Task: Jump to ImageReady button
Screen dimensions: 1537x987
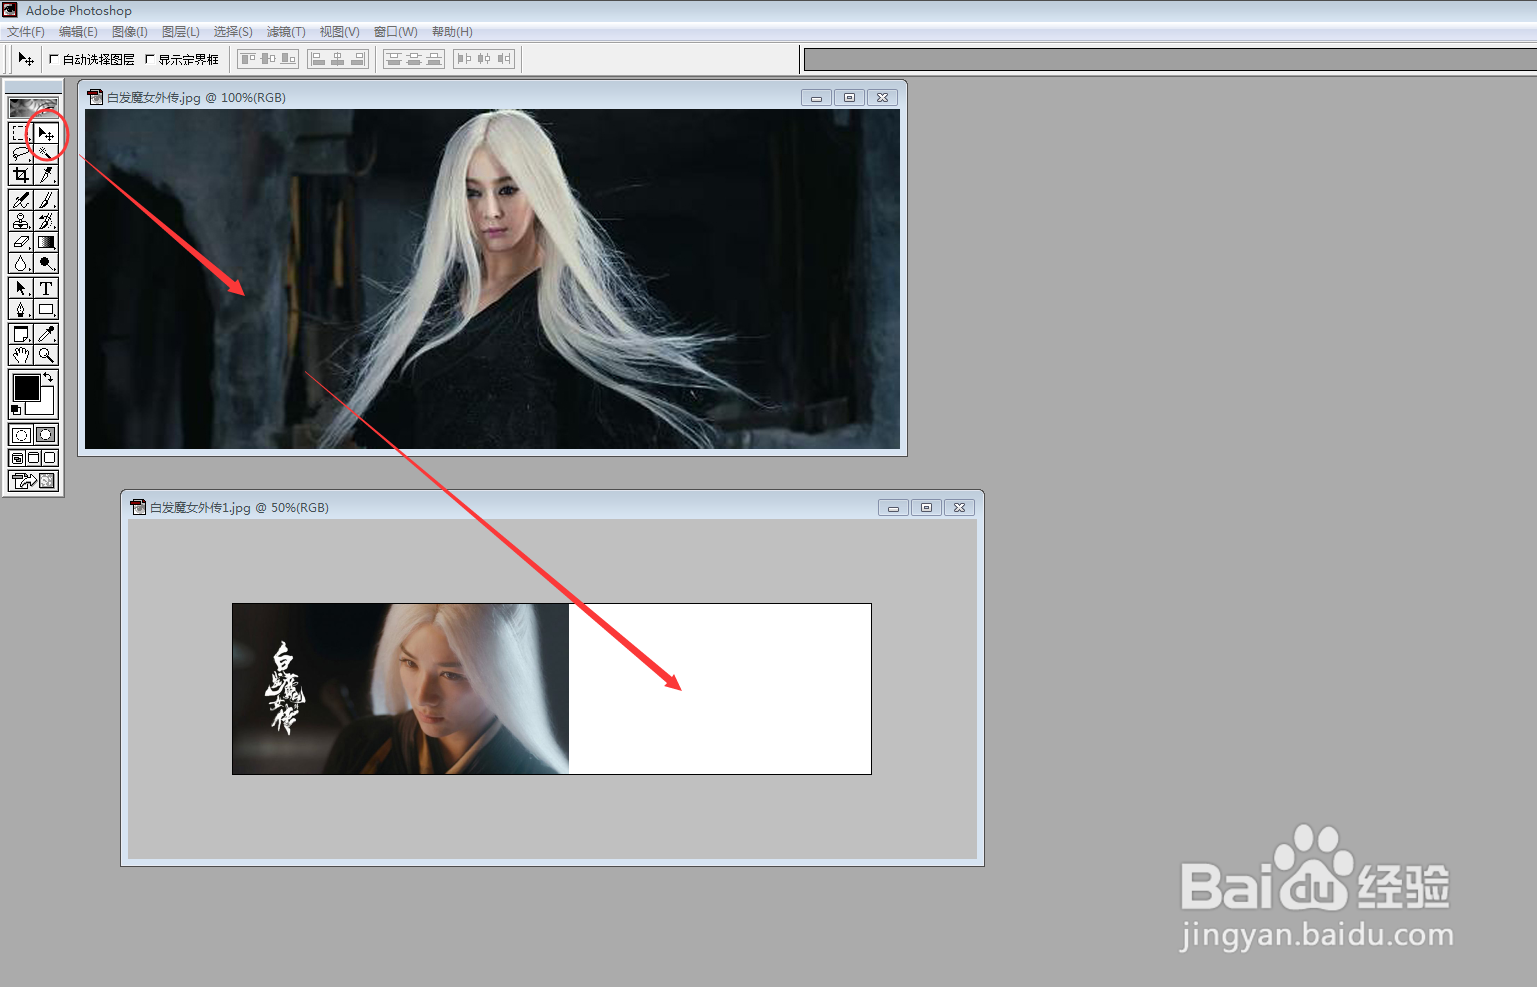Action: point(33,481)
